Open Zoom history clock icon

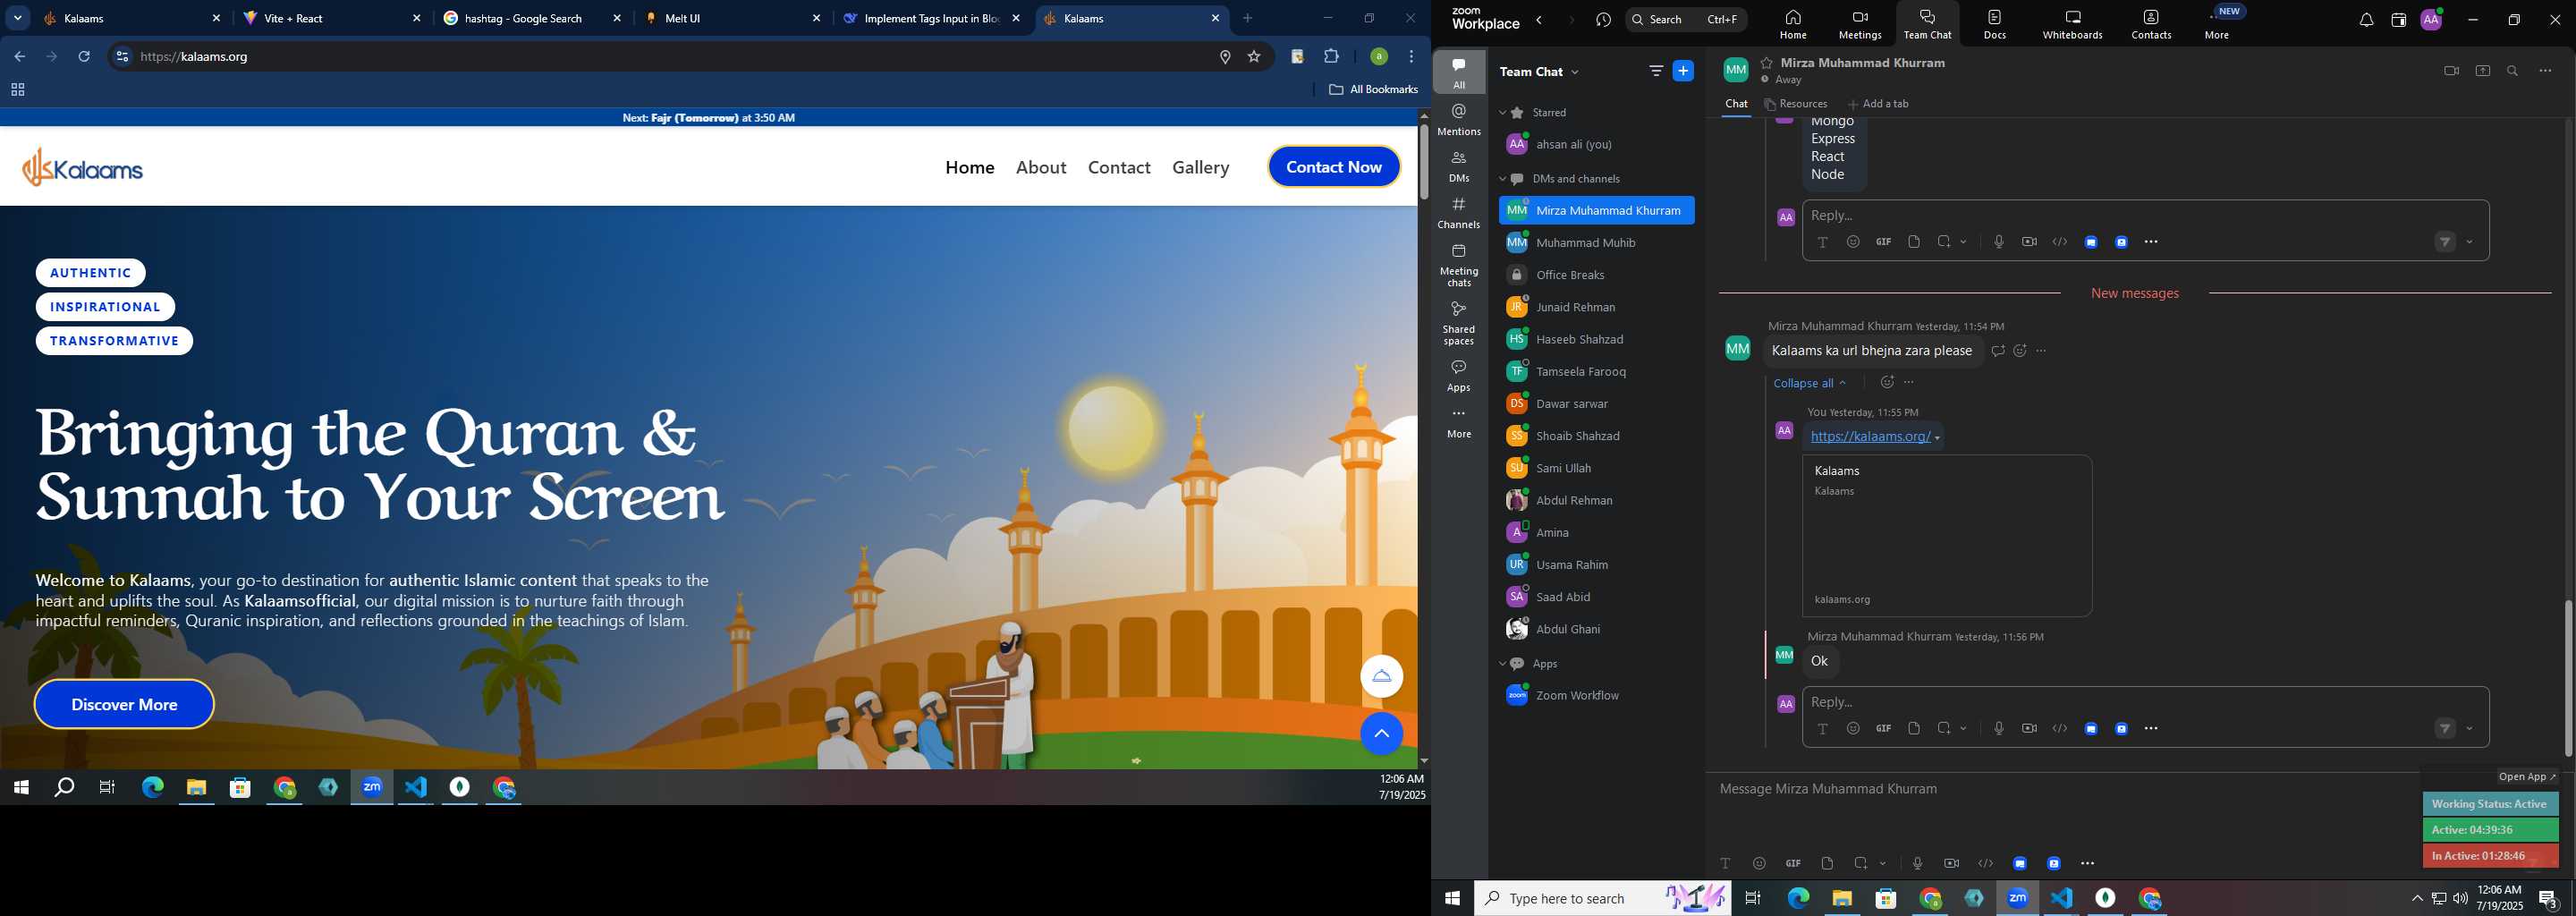[1603, 20]
